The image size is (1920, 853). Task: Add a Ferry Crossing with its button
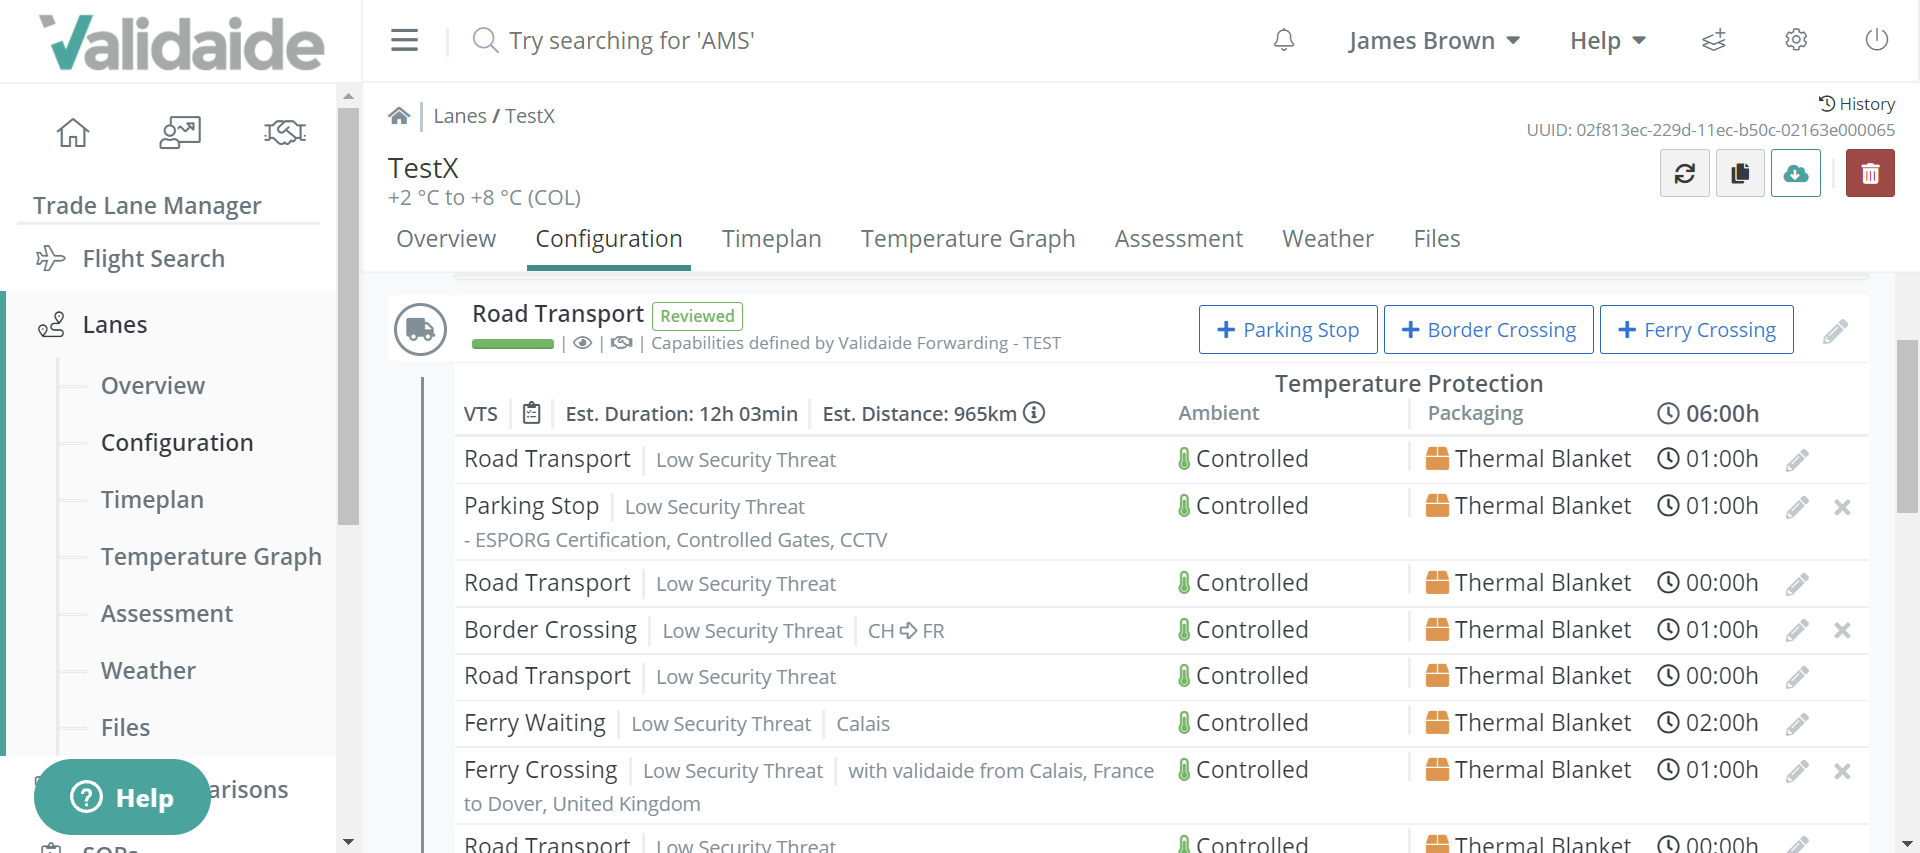(x=1696, y=329)
